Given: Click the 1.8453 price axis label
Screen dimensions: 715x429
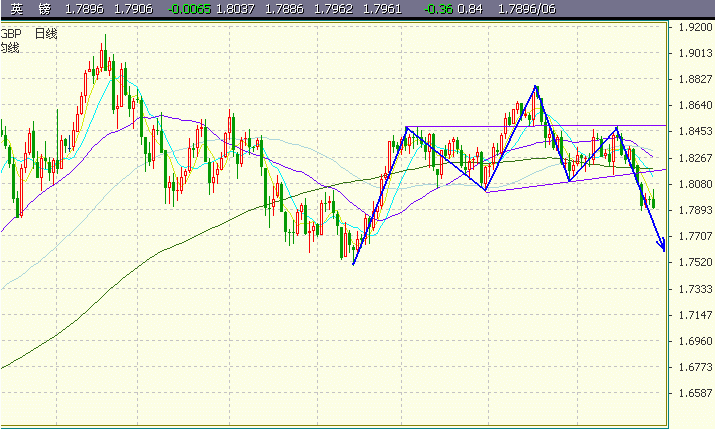Looking at the screenshot, I should point(693,132).
